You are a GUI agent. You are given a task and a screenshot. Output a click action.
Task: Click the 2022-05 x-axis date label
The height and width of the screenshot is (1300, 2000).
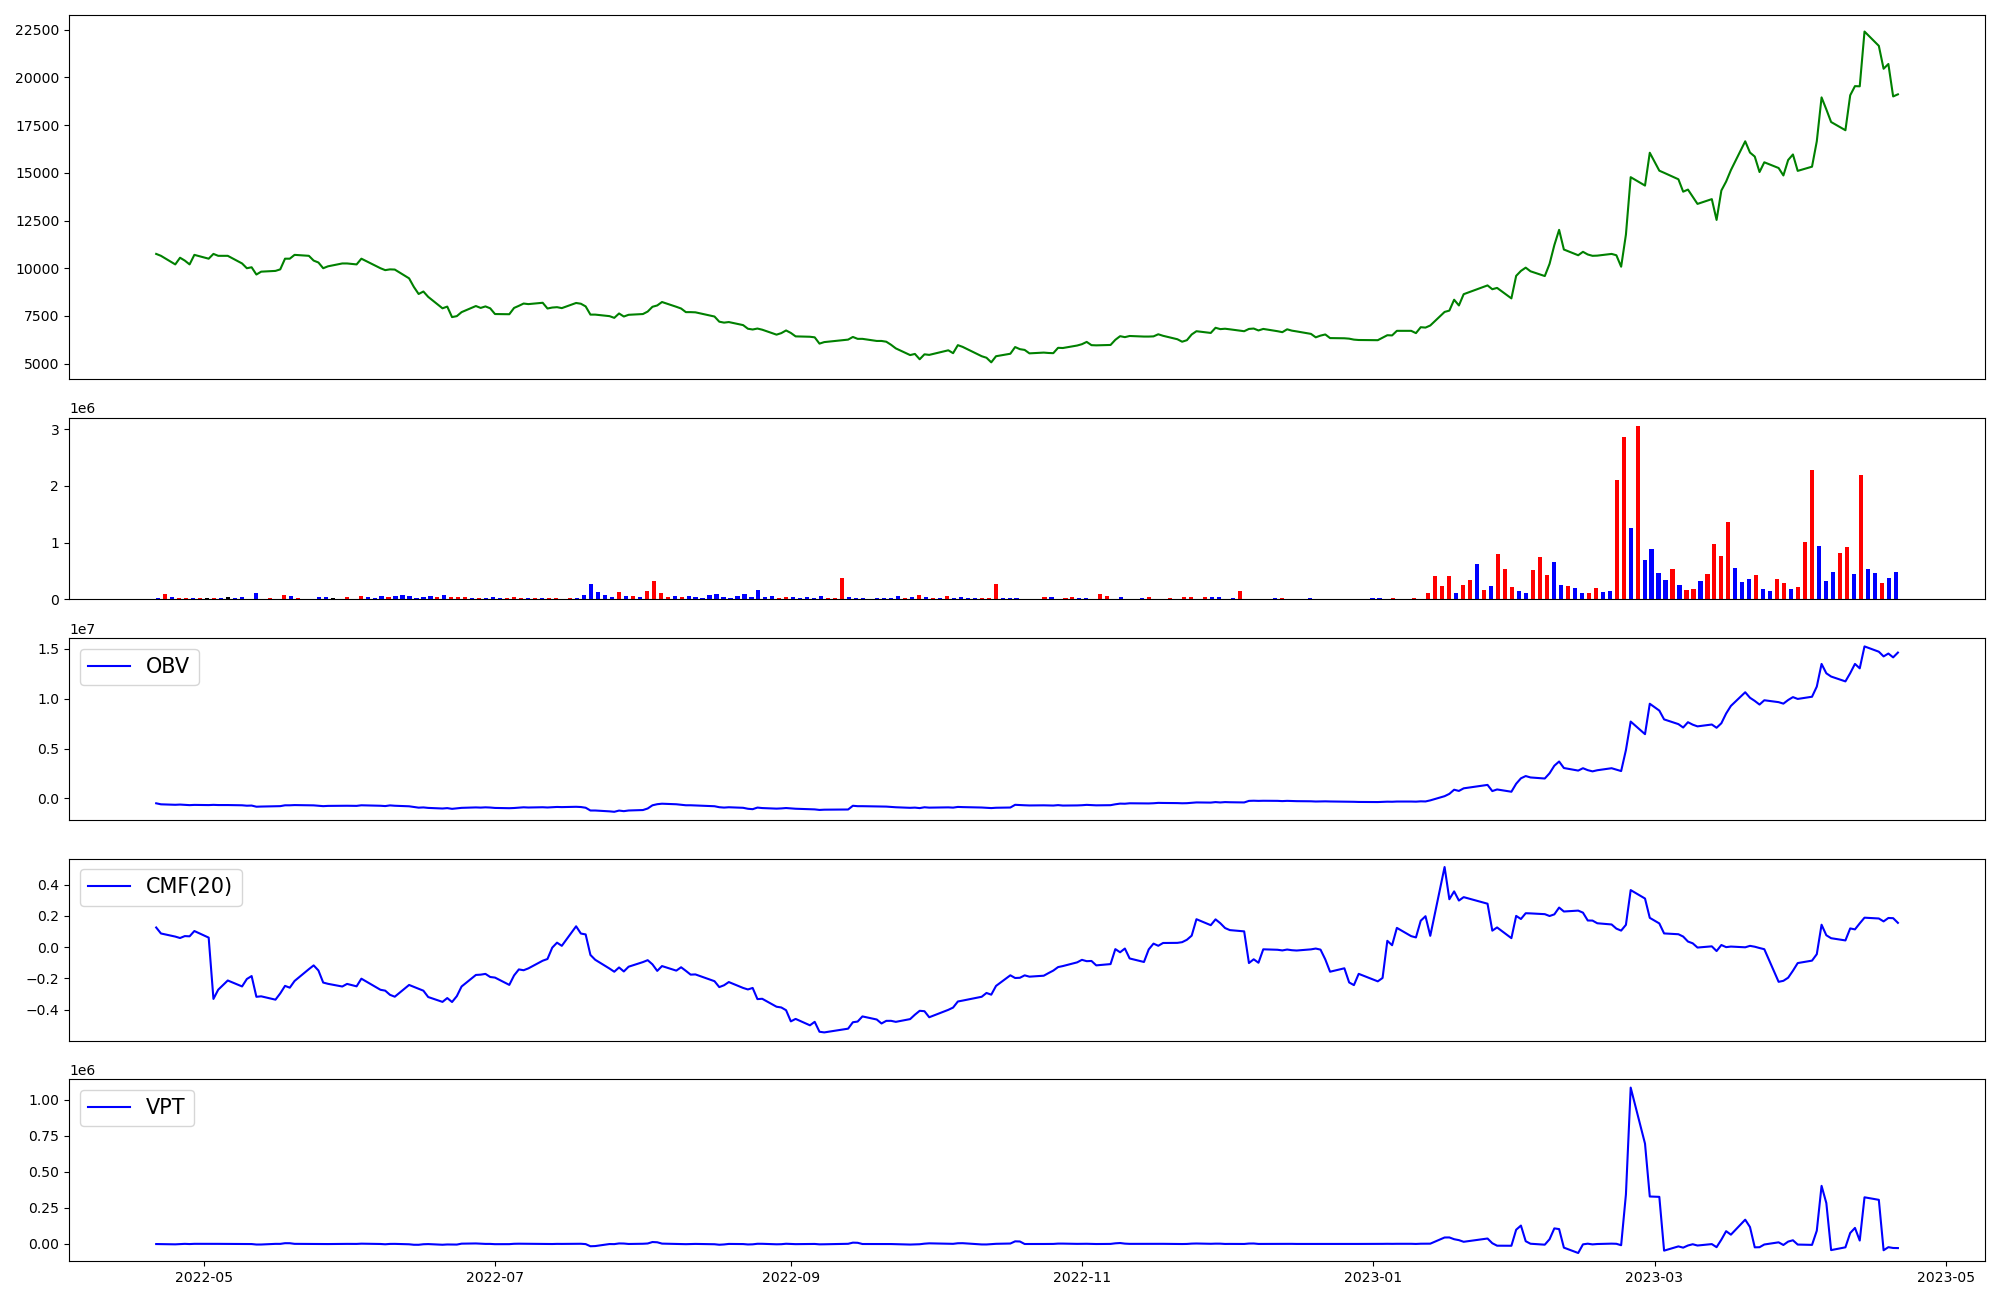point(204,1277)
